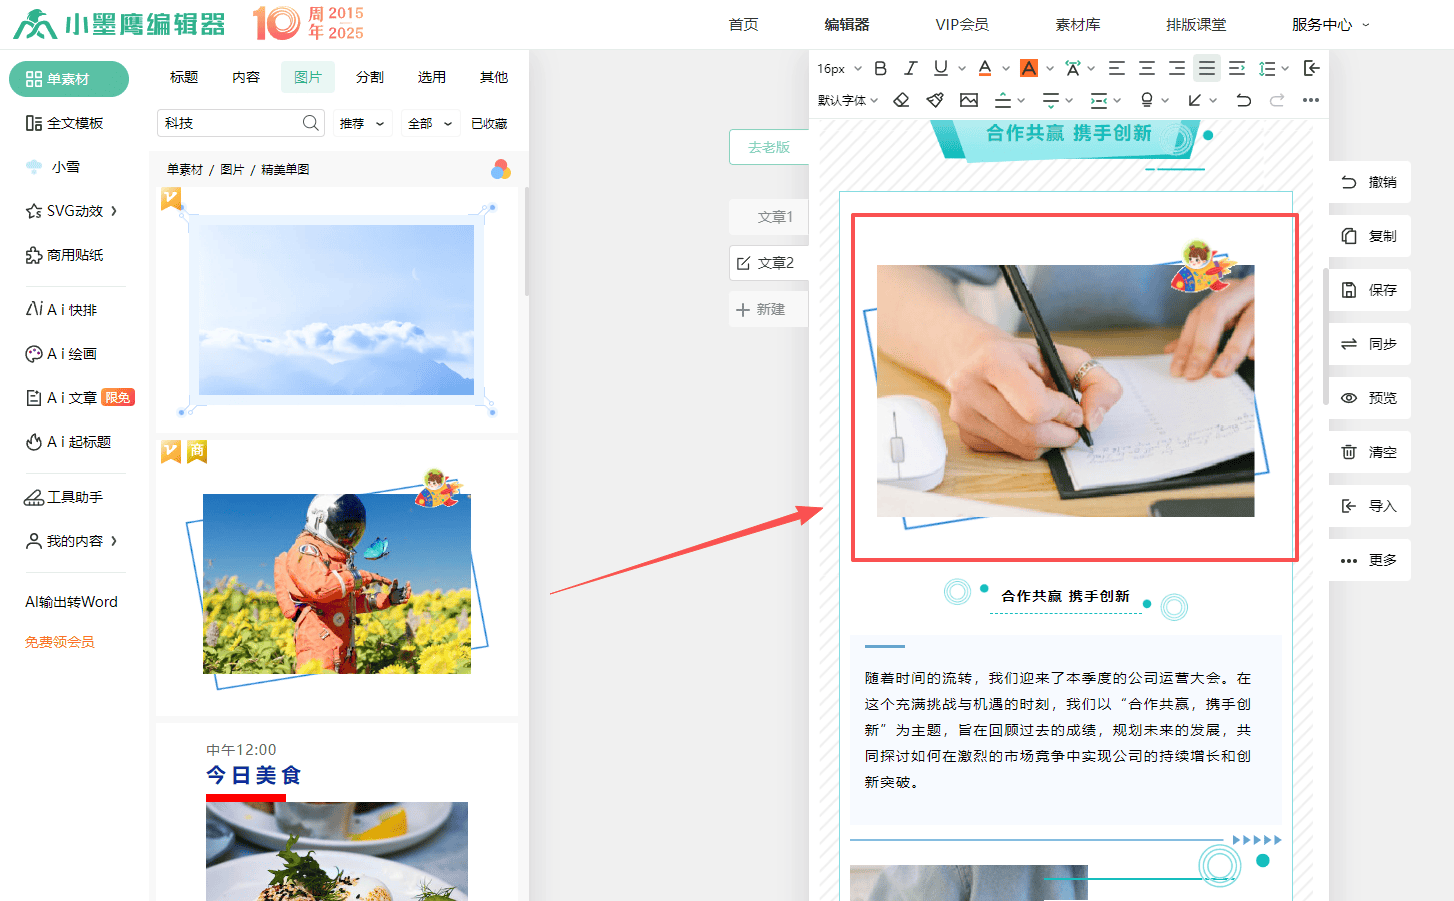Select the astronaut sunflower image thumbnail

coord(336,583)
